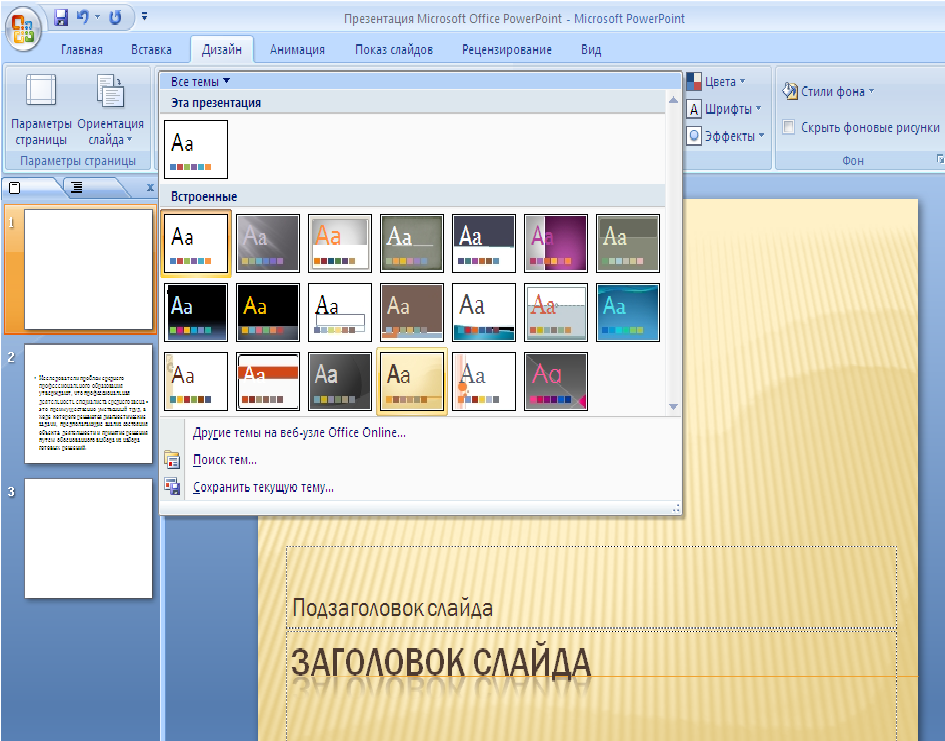The height and width of the screenshot is (741, 945).
Task: Click the save current theme icon
Action: (172, 487)
